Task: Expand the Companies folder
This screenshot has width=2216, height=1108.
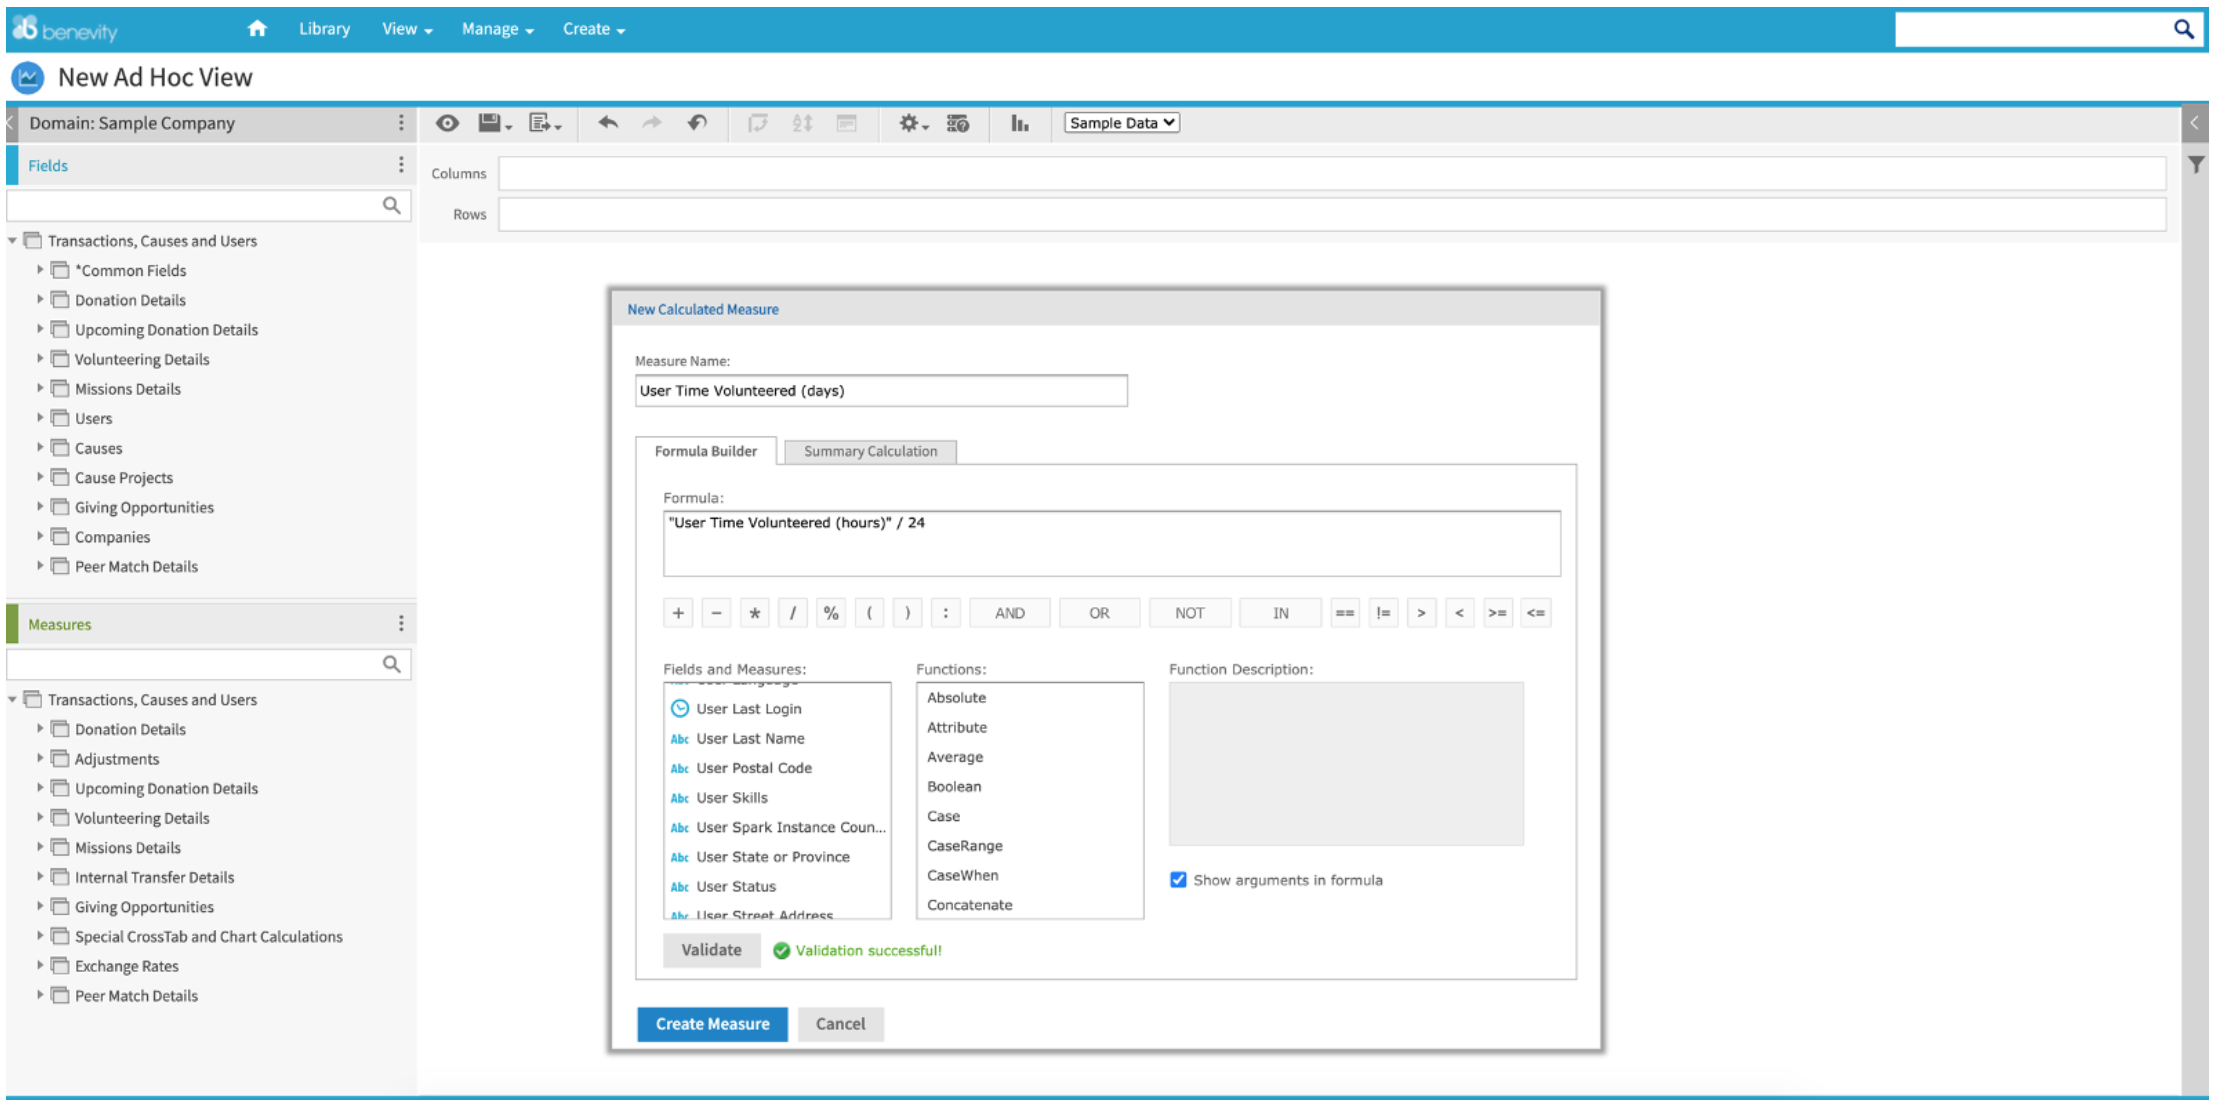Action: pyautogui.click(x=40, y=537)
